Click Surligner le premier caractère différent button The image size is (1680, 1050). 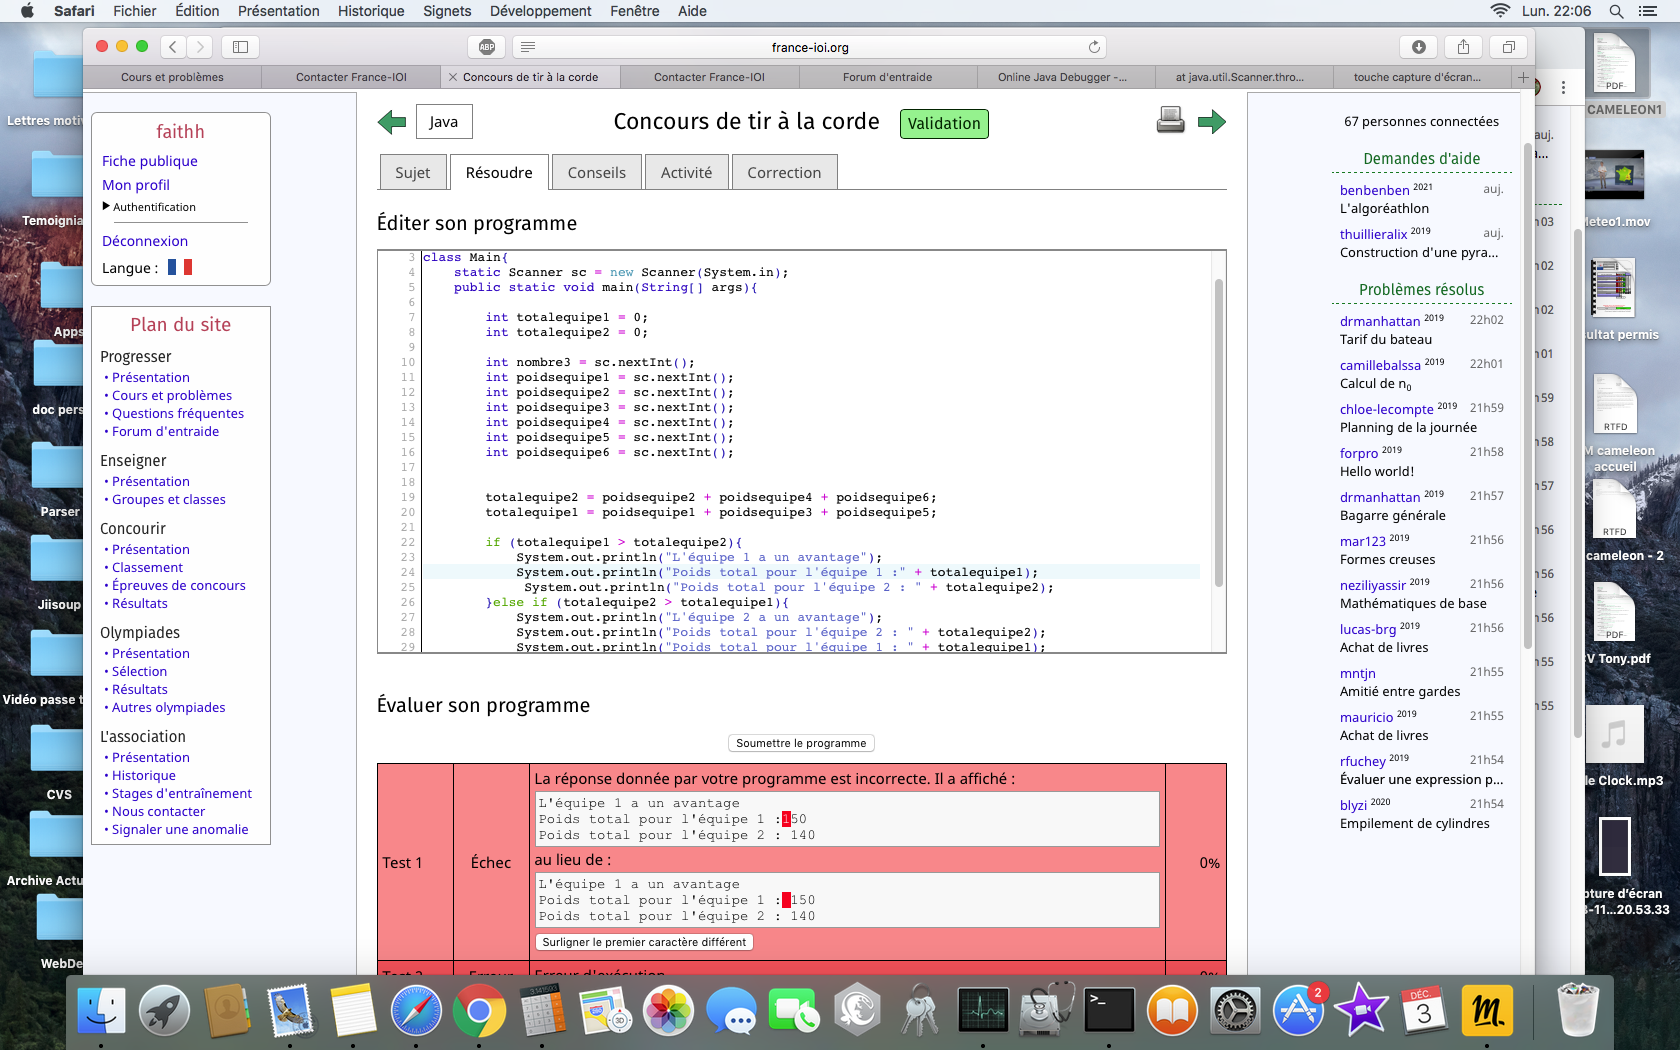[644, 942]
